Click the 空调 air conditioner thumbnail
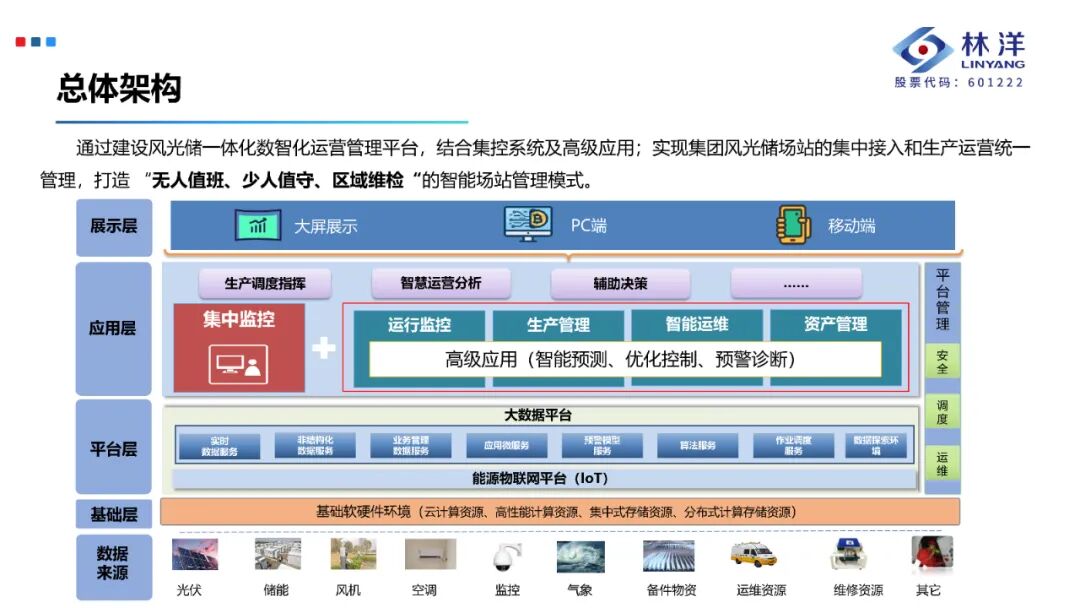Screen dimensions: 1080x608 point(430,555)
